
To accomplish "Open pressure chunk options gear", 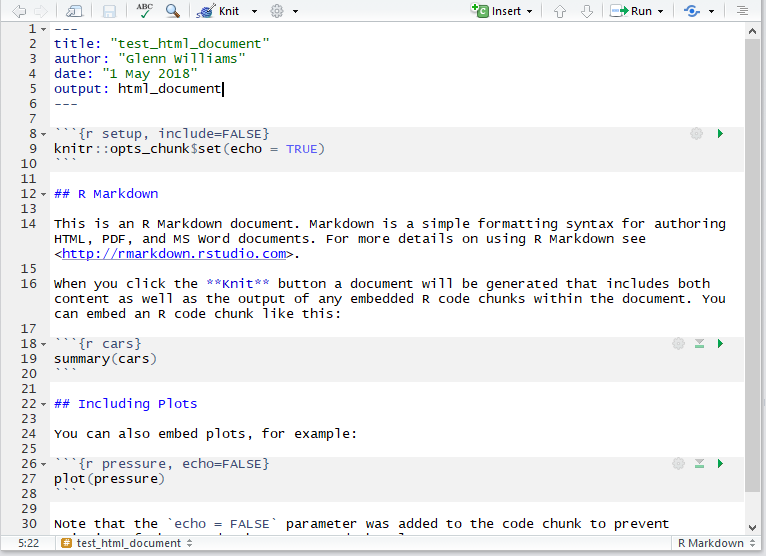I will point(679,463).
